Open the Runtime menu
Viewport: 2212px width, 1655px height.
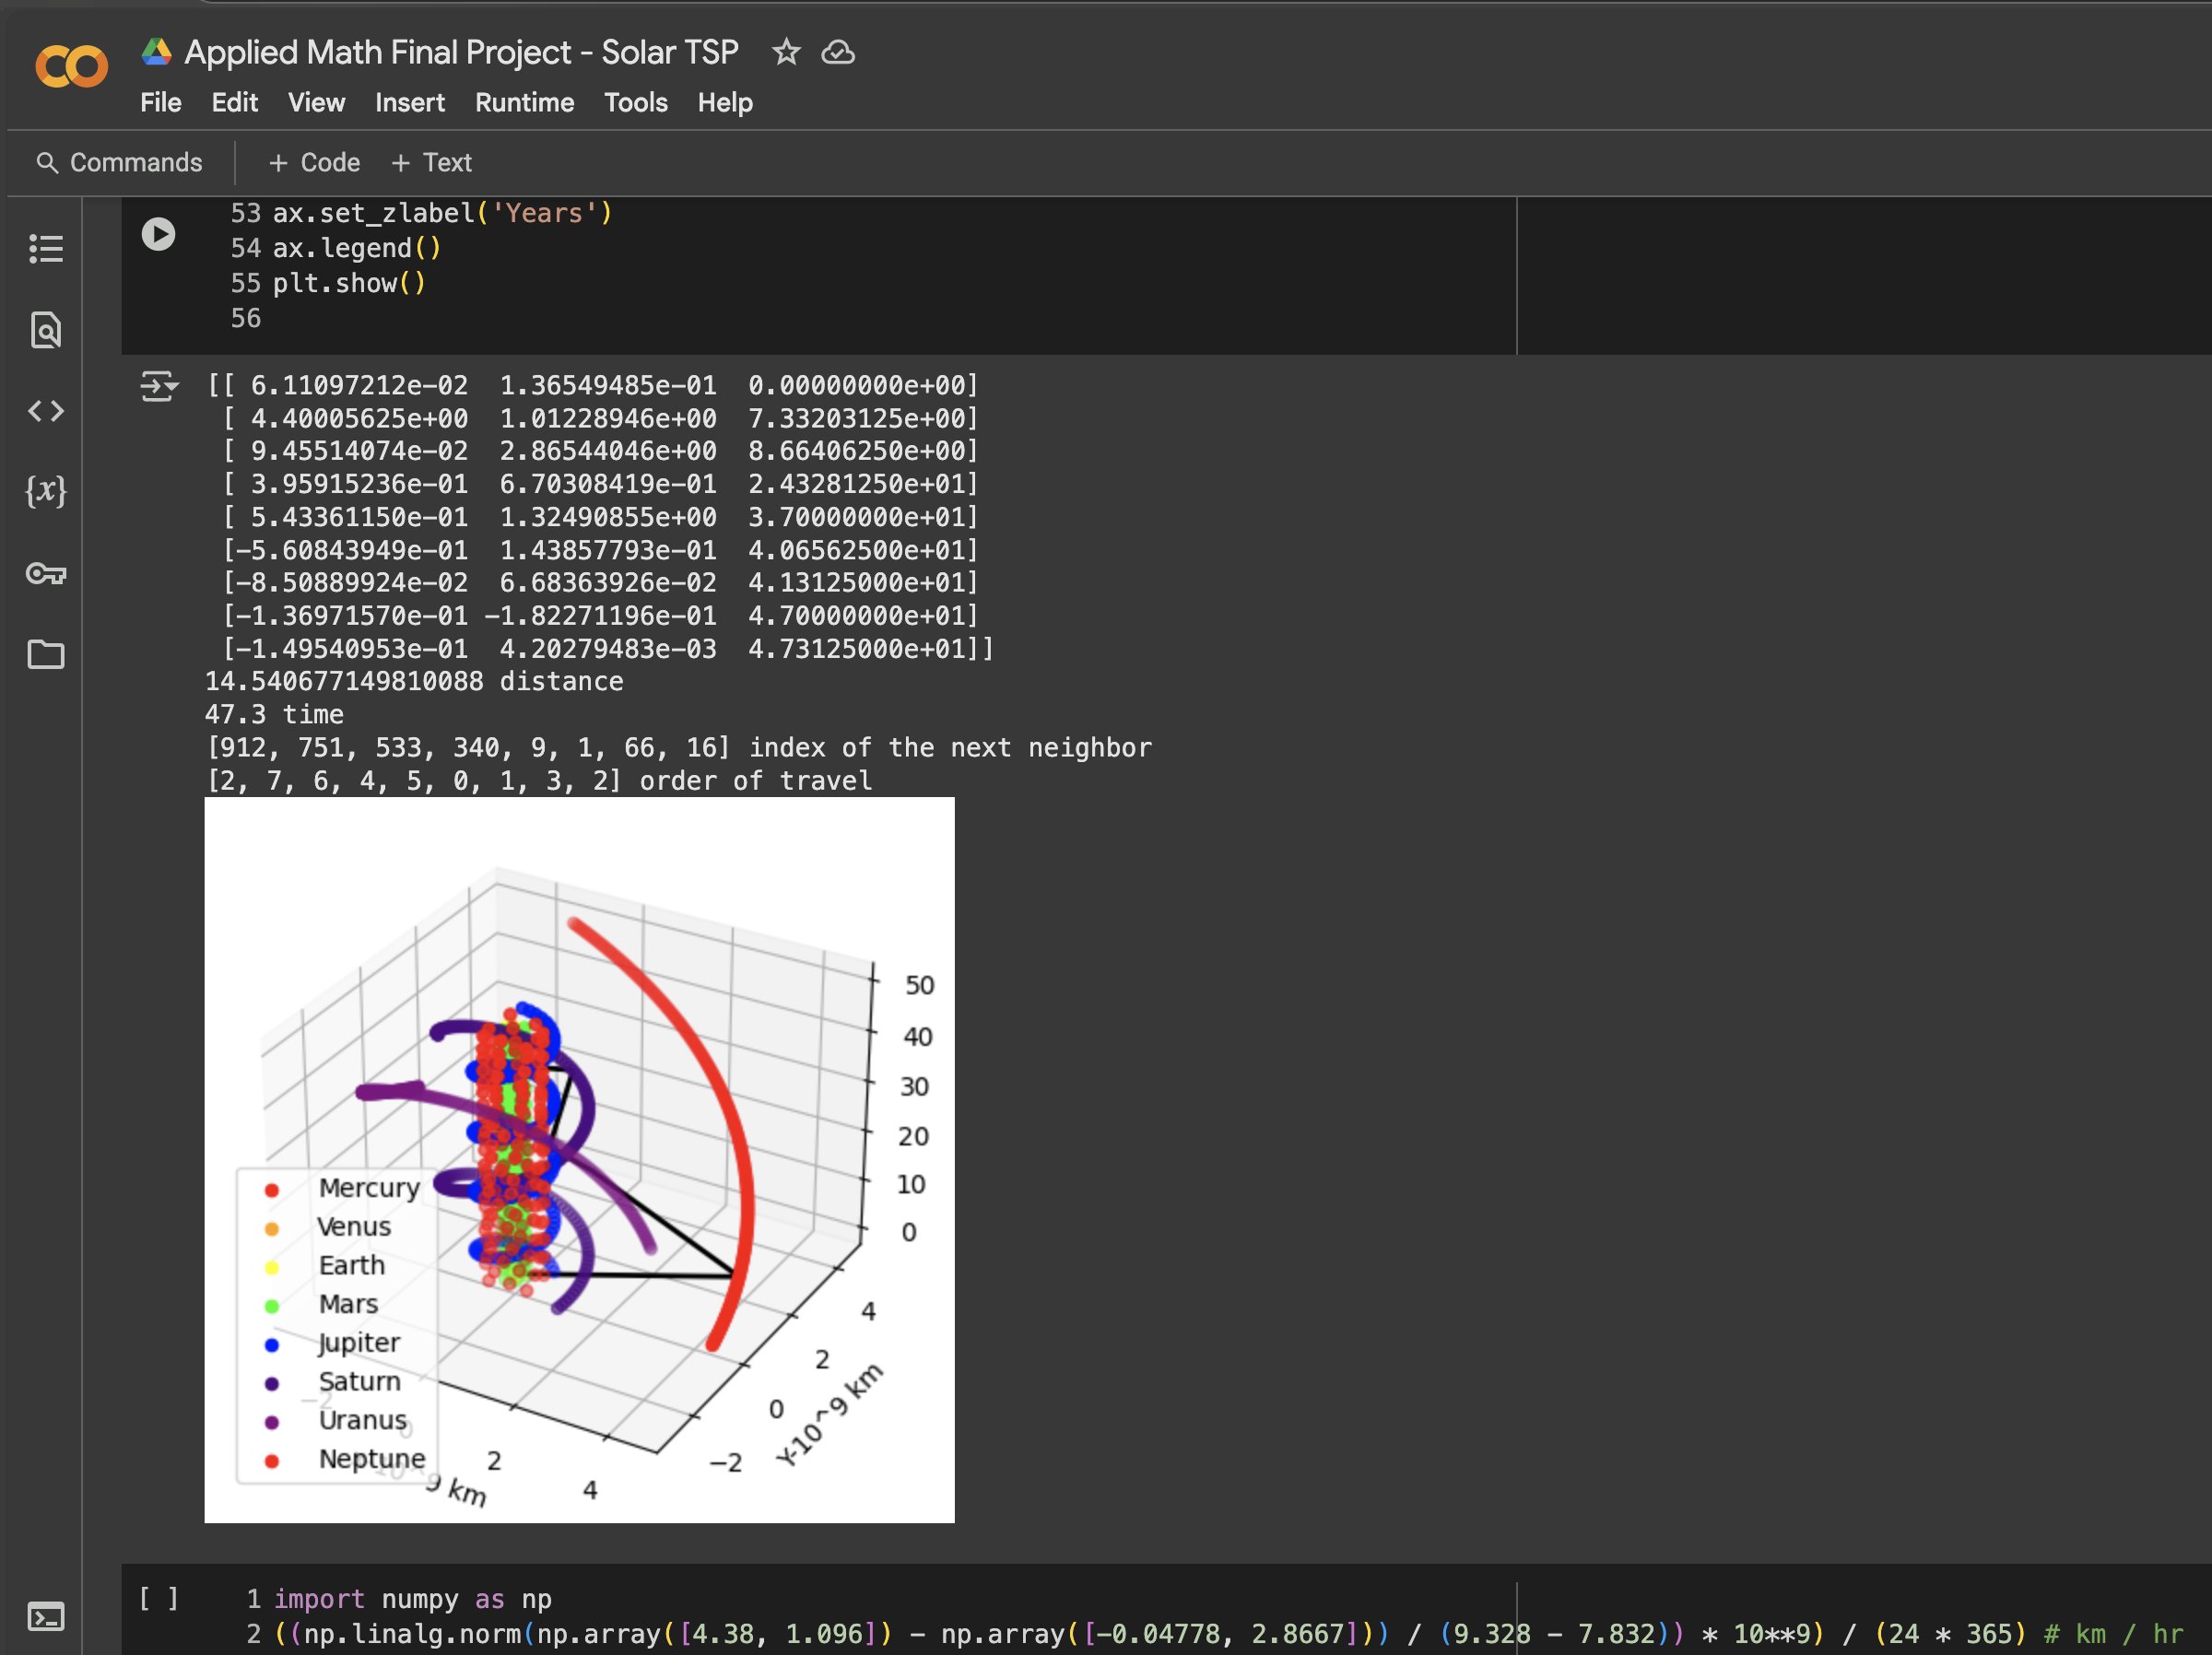pyautogui.click(x=524, y=102)
